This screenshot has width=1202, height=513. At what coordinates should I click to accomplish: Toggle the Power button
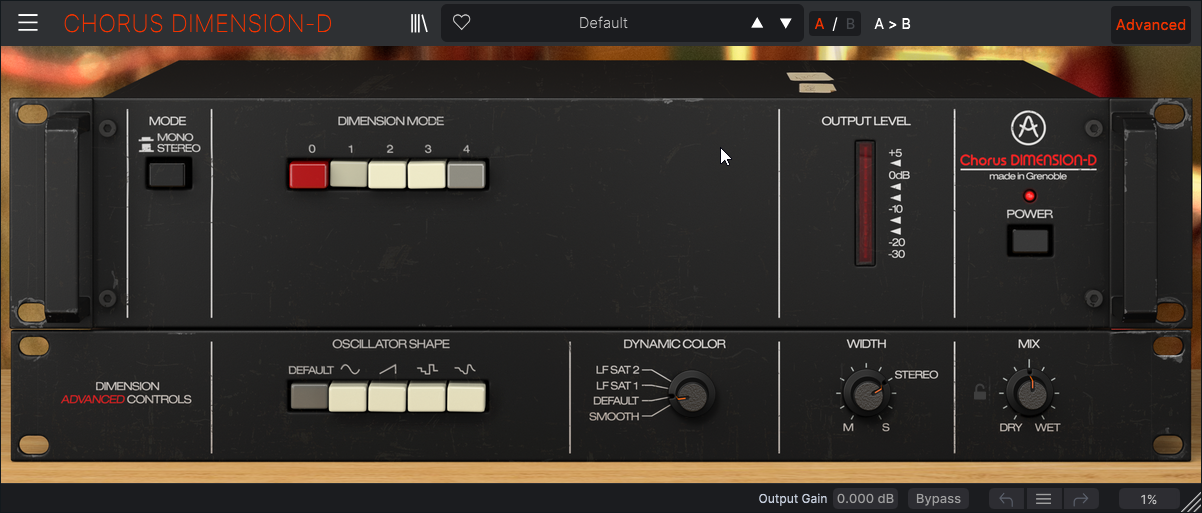[1030, 240]
